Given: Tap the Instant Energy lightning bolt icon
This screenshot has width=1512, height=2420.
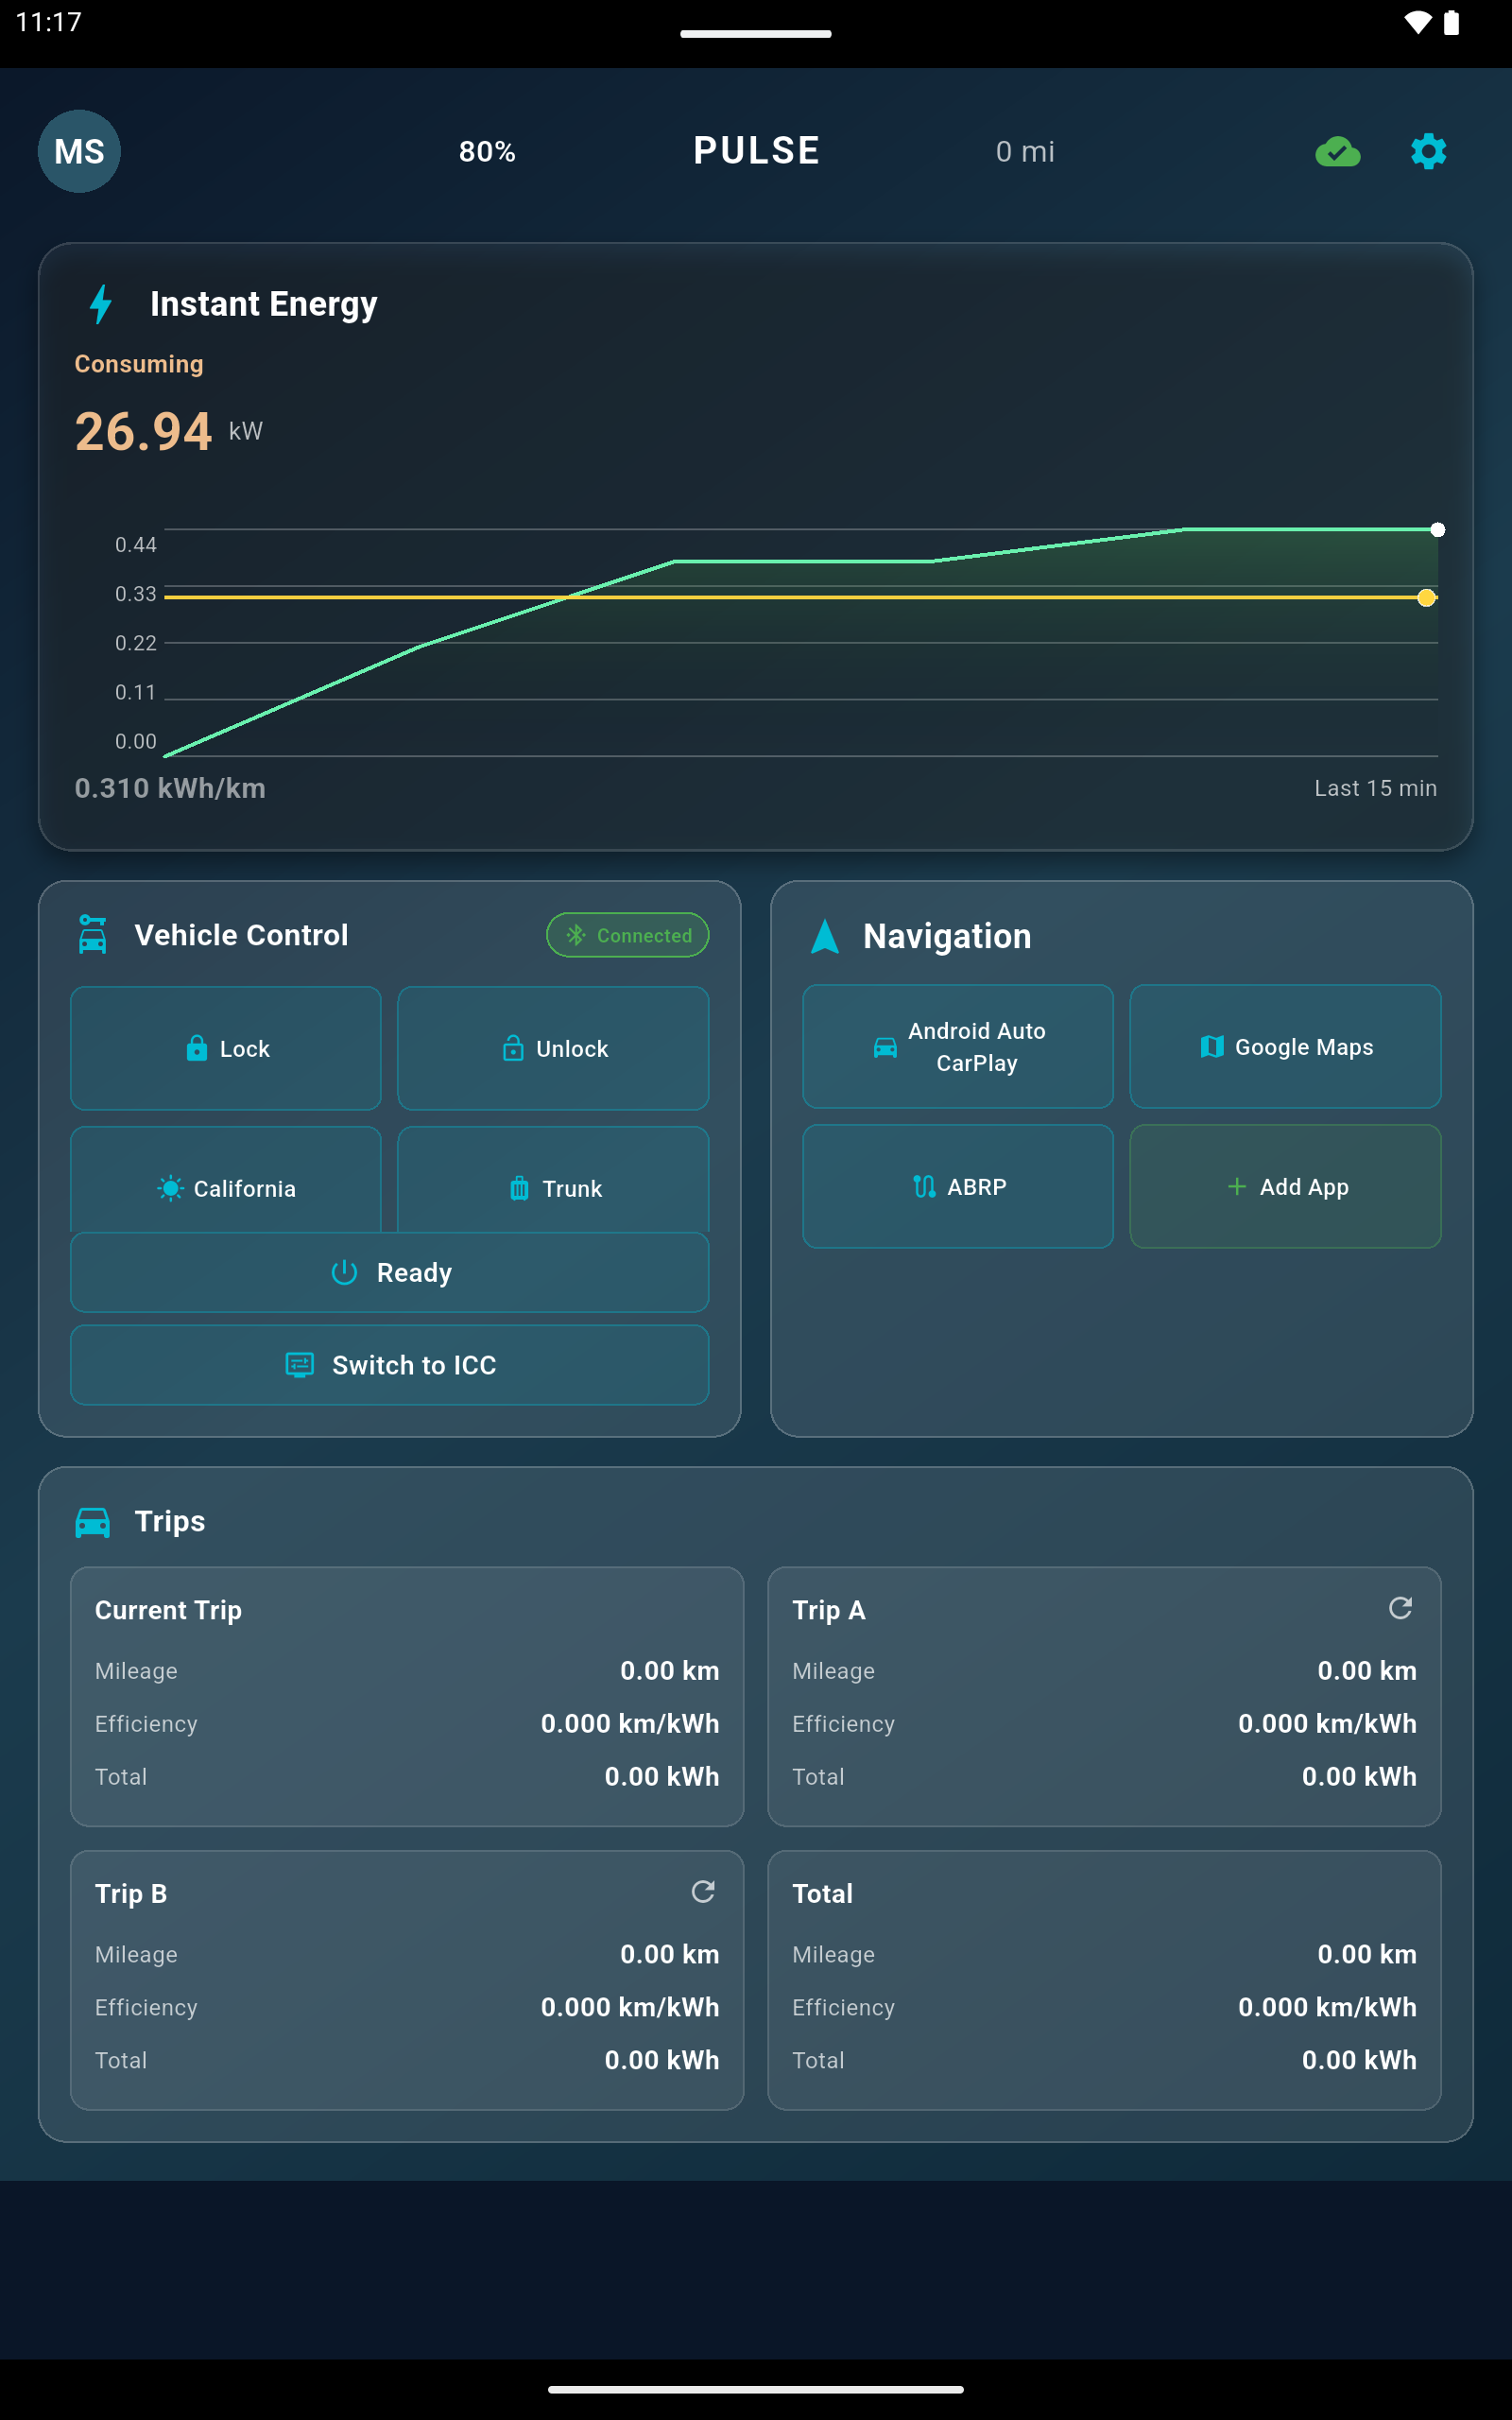Looking at the screenshot, I should (101, 304).
